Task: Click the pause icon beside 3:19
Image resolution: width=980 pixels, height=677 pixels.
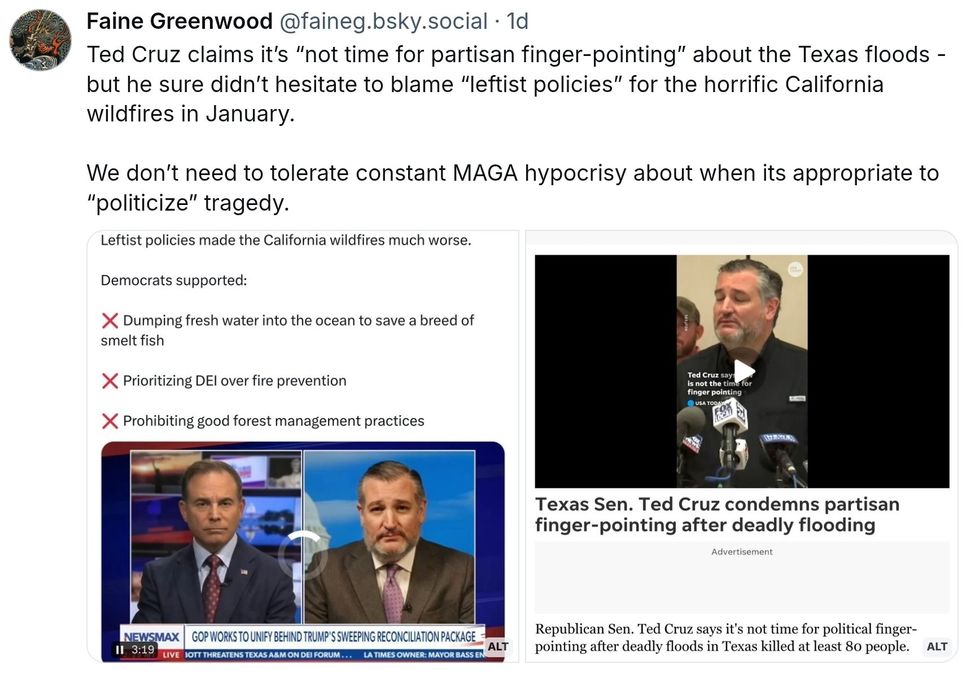Action: click(120, 650)
